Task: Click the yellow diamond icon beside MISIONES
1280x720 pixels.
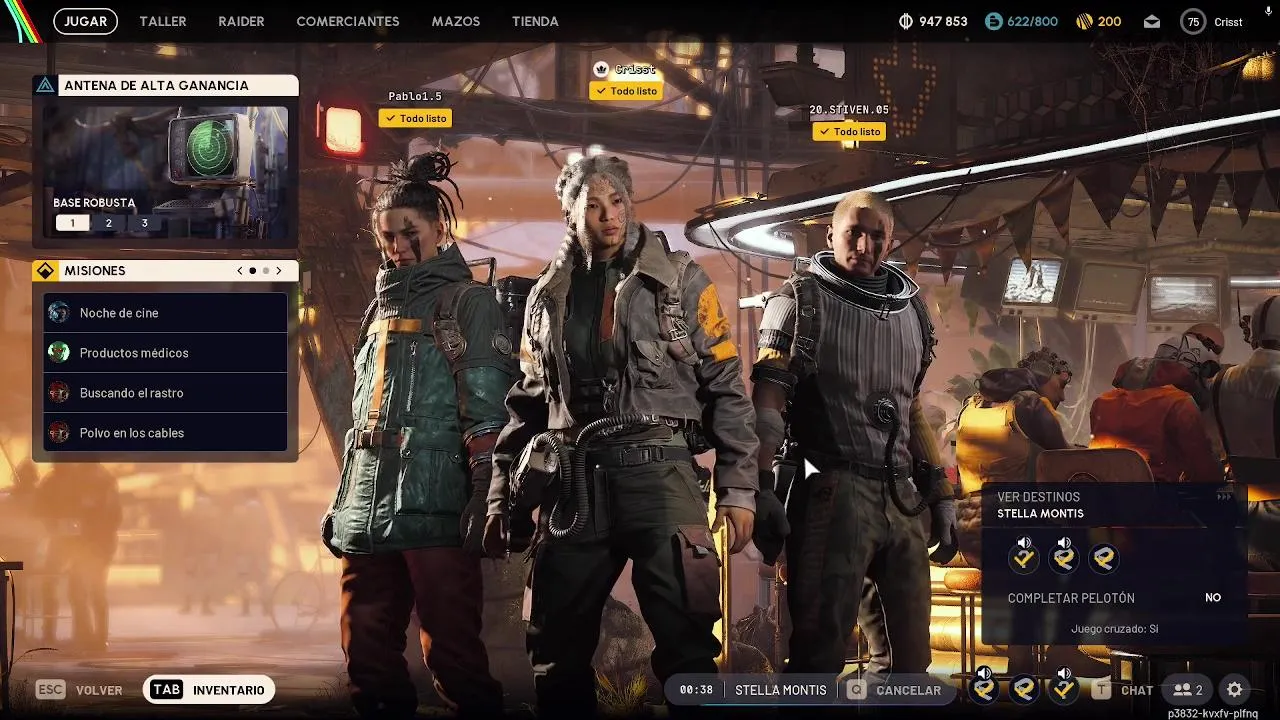Action: point(45,271)
